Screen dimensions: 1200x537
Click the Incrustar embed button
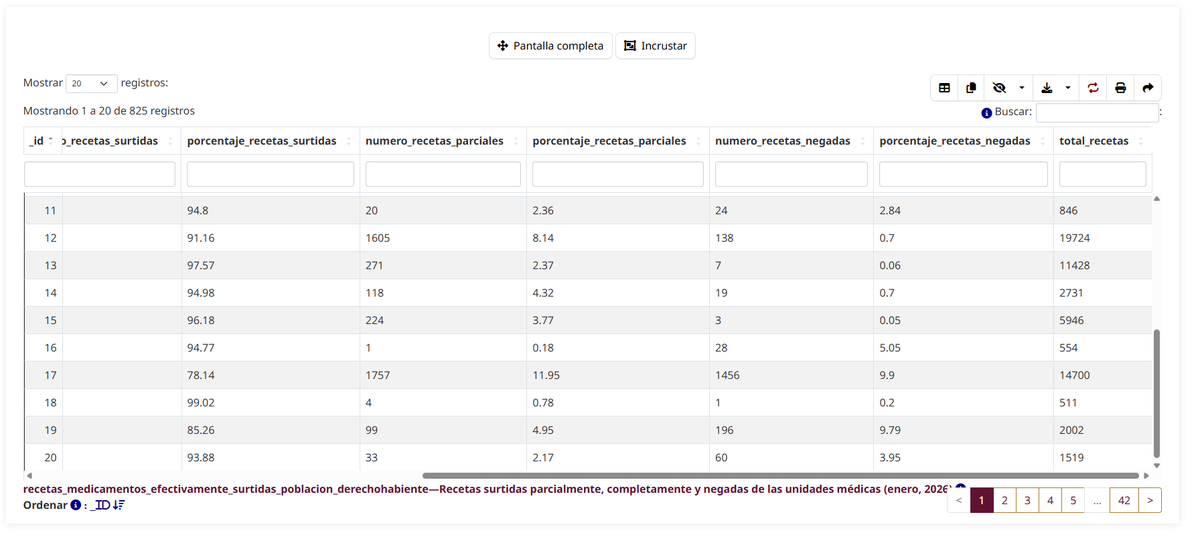click(x=655, y=46)
